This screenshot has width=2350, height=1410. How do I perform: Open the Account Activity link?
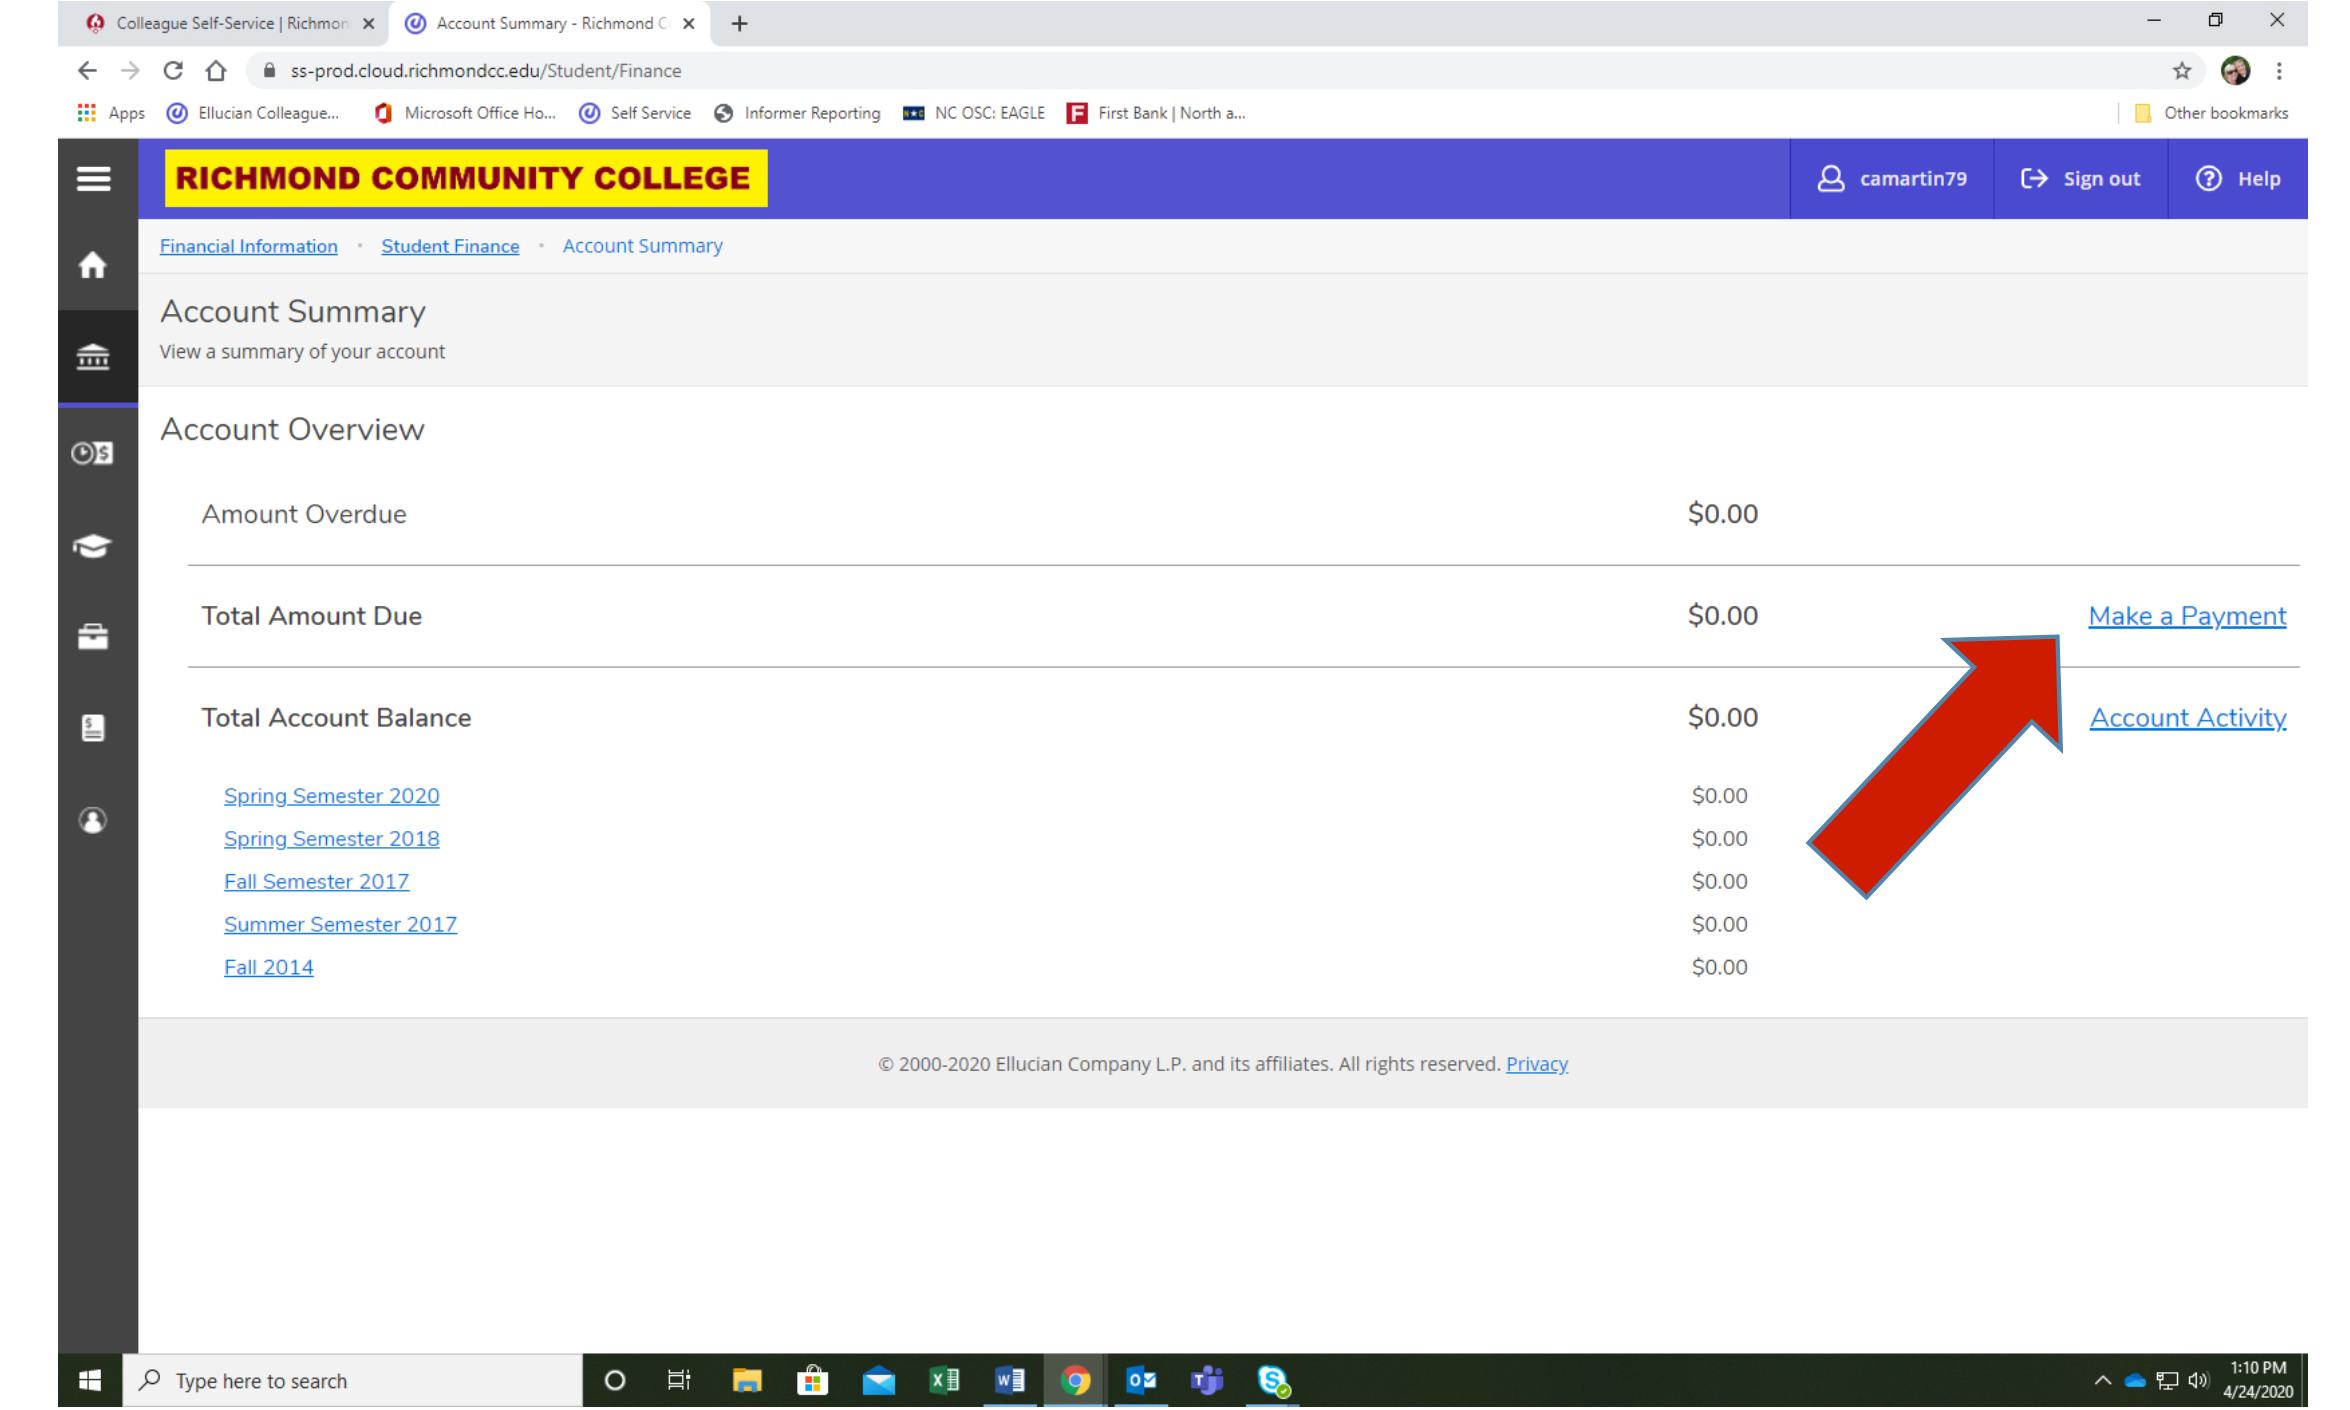pos(2187,718)
